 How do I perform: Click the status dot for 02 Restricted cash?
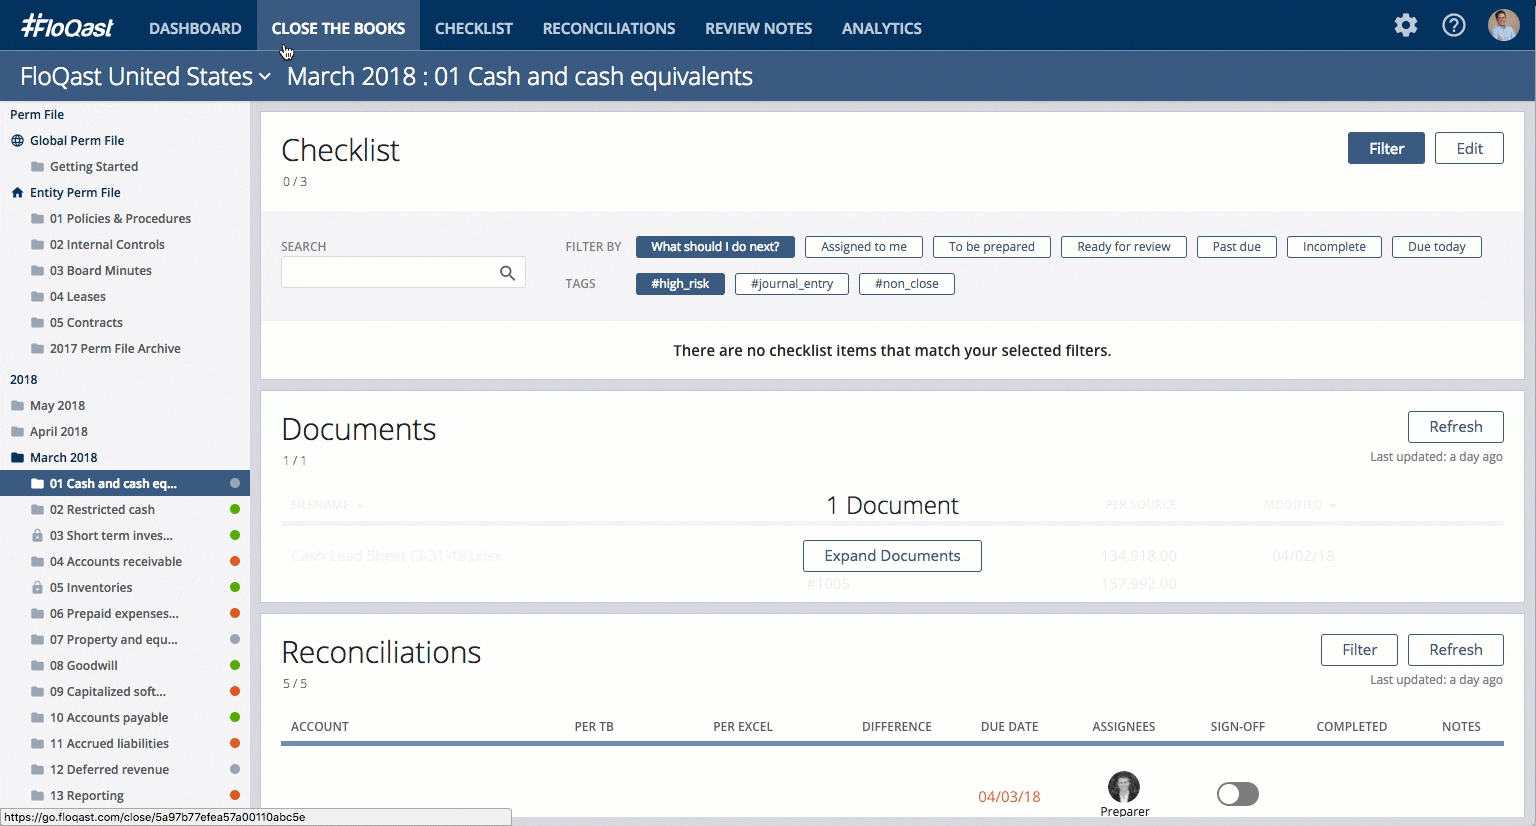235,510
